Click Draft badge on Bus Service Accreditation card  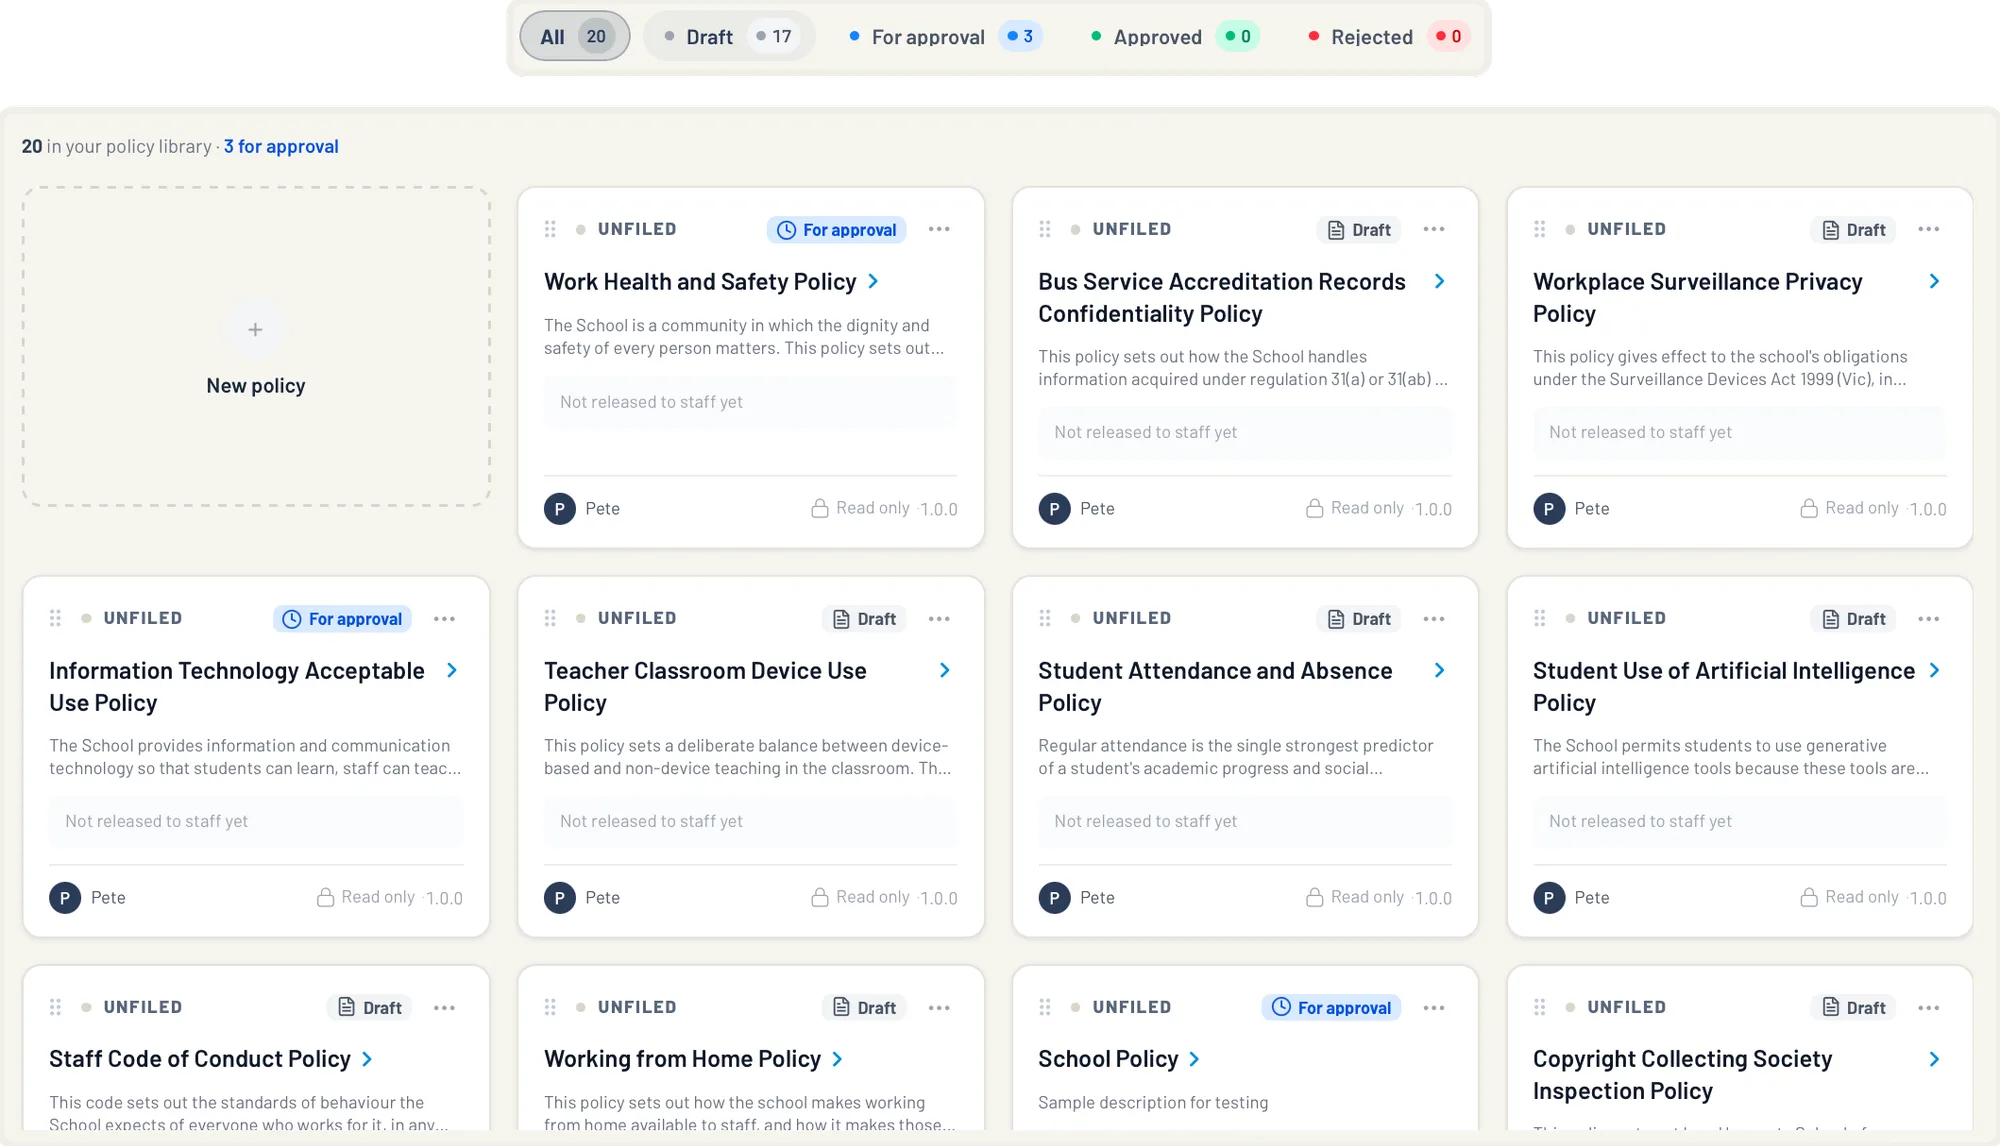[1359, 230]
